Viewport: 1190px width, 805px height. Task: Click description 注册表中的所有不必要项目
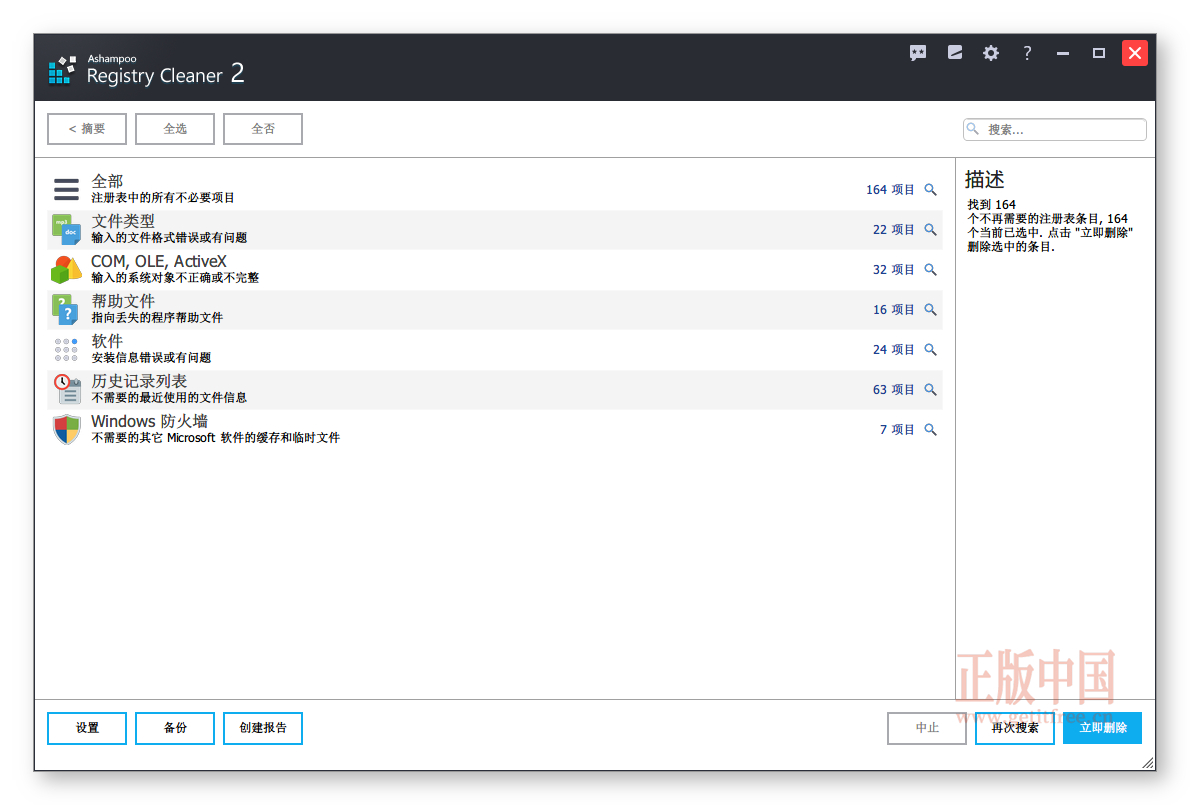163,198
